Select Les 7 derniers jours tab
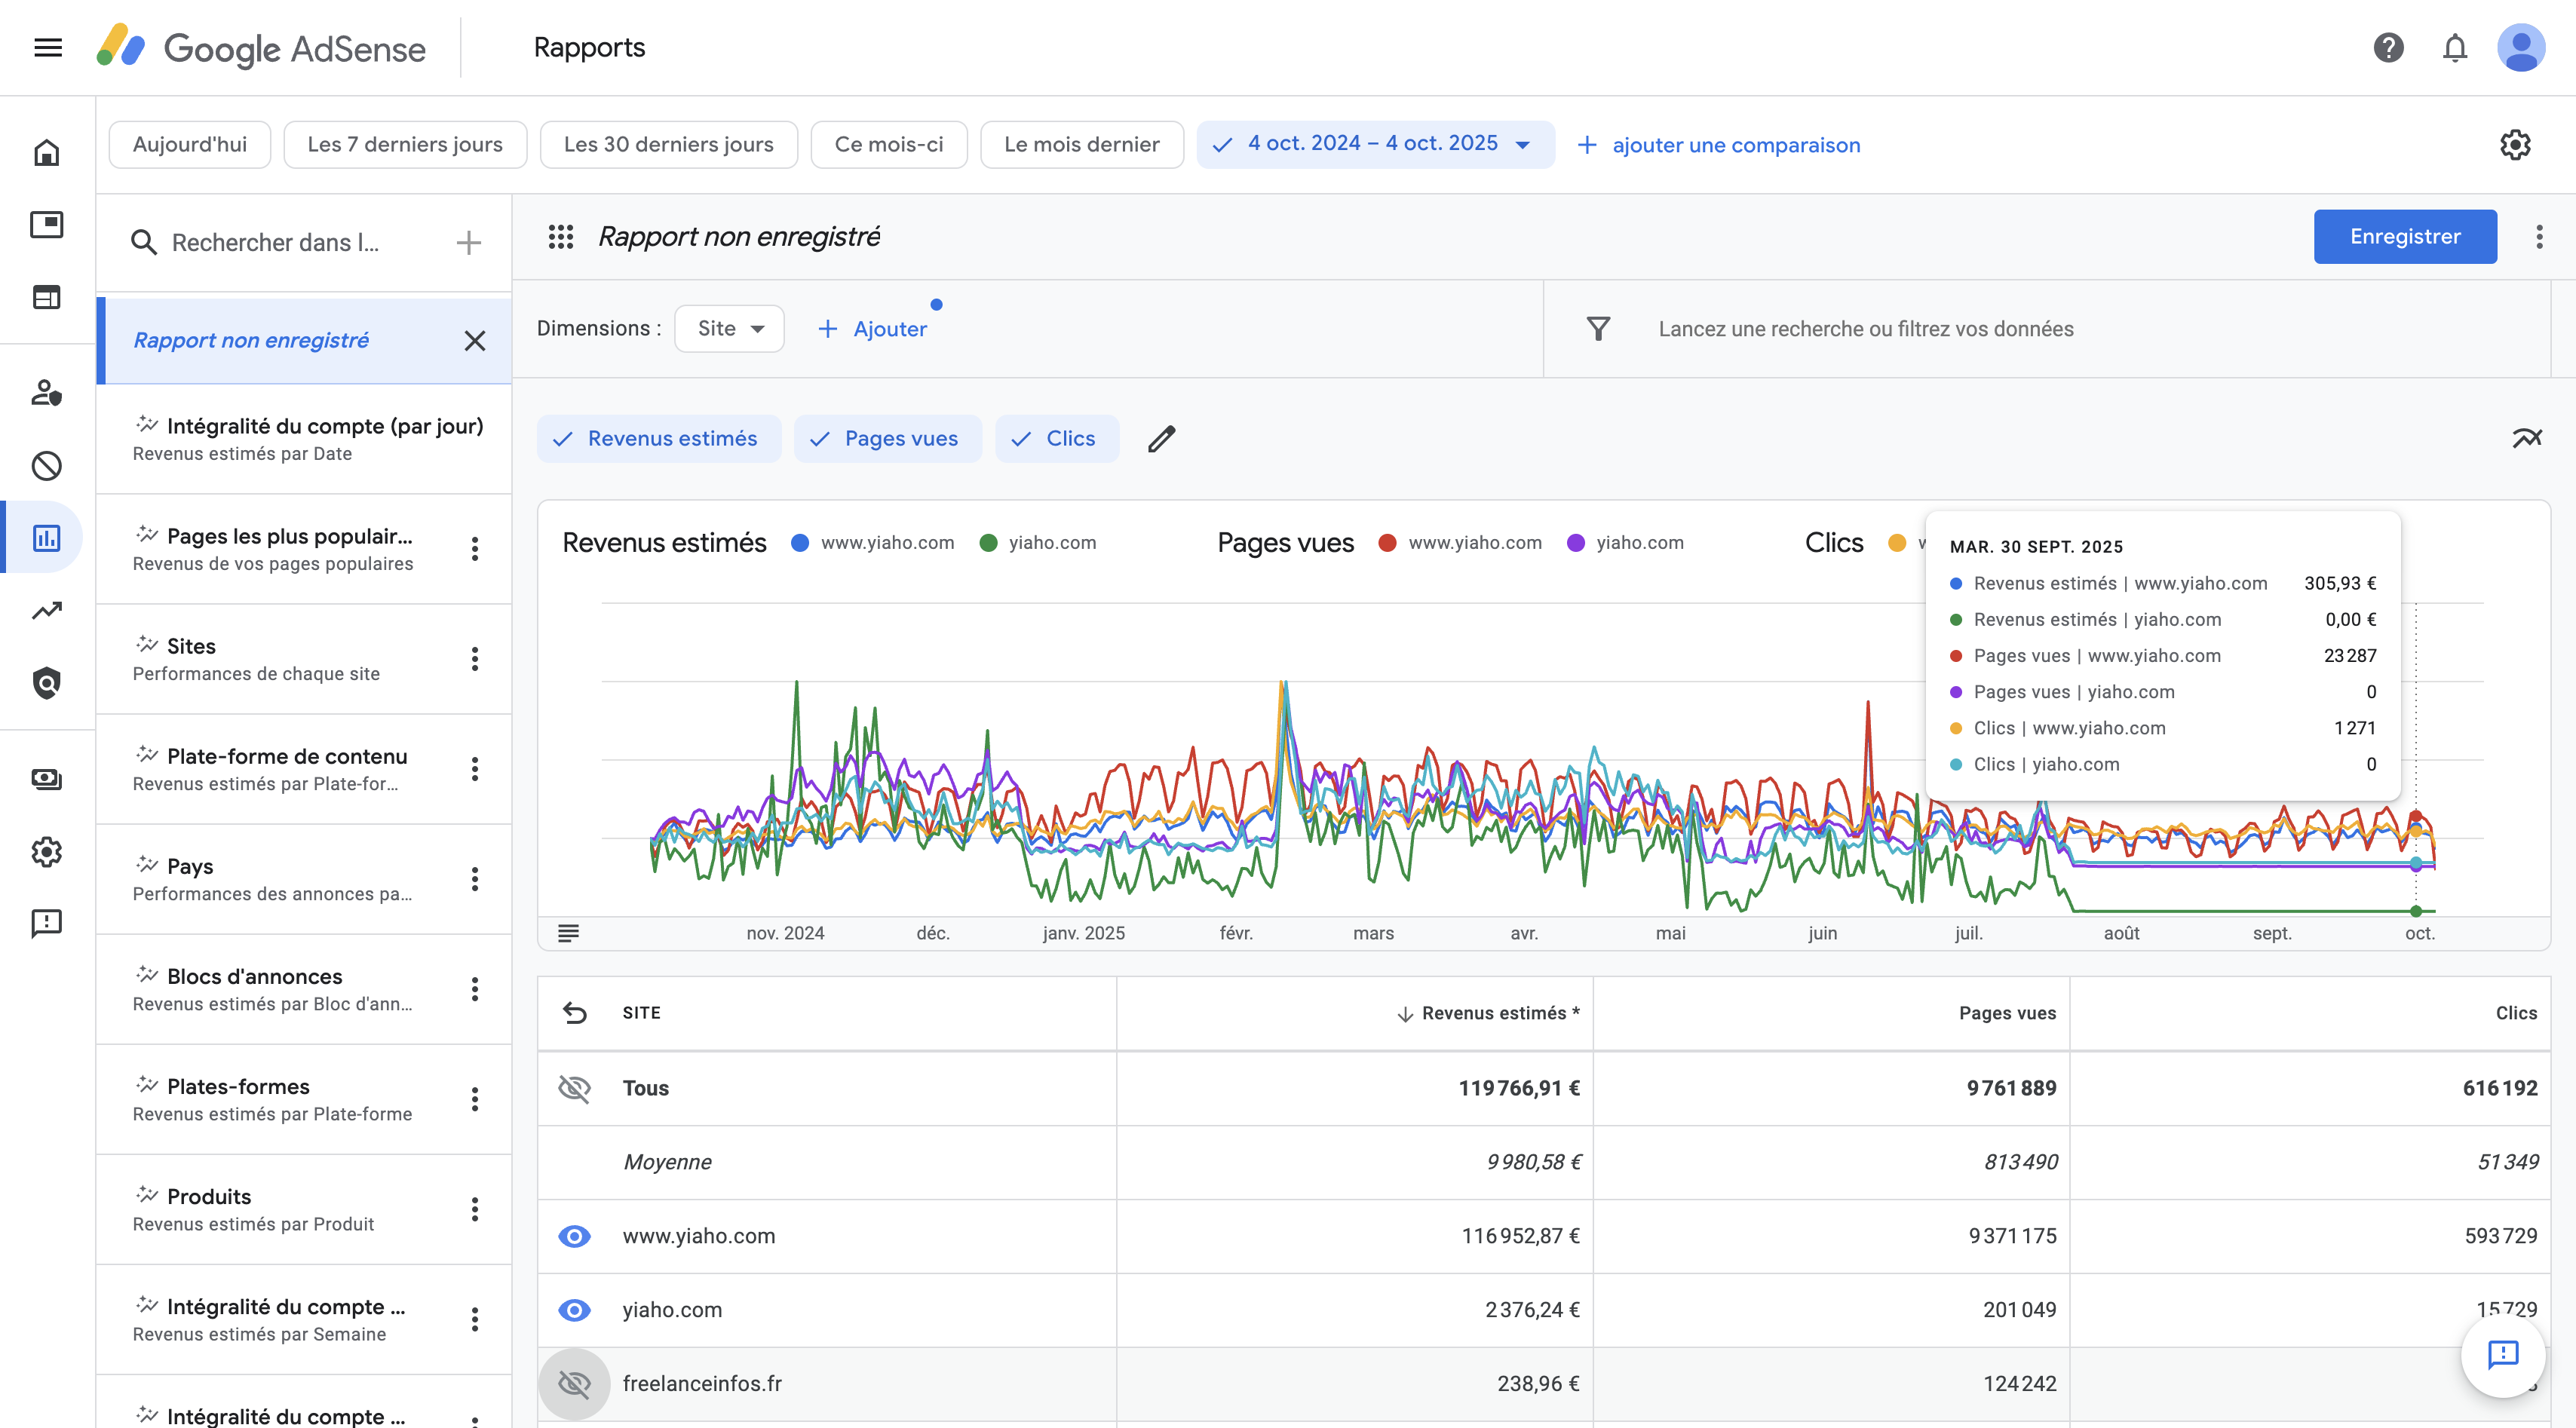Screen dimensions: 2576x1428 pos(405,145)
